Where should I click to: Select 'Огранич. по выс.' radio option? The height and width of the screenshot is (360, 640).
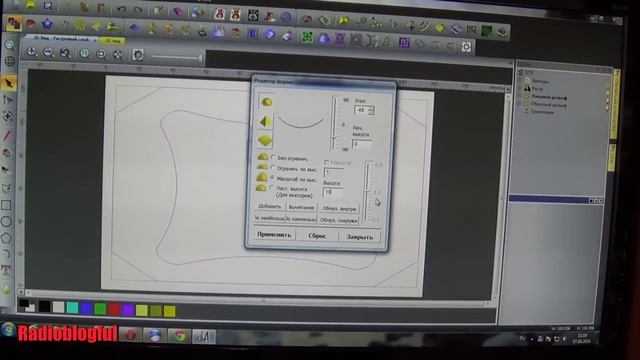[273, 168]
